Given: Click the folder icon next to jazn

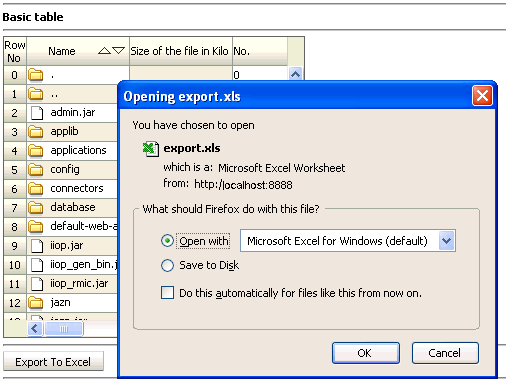Looking at the screenshot, I should (x=36, y=303).
